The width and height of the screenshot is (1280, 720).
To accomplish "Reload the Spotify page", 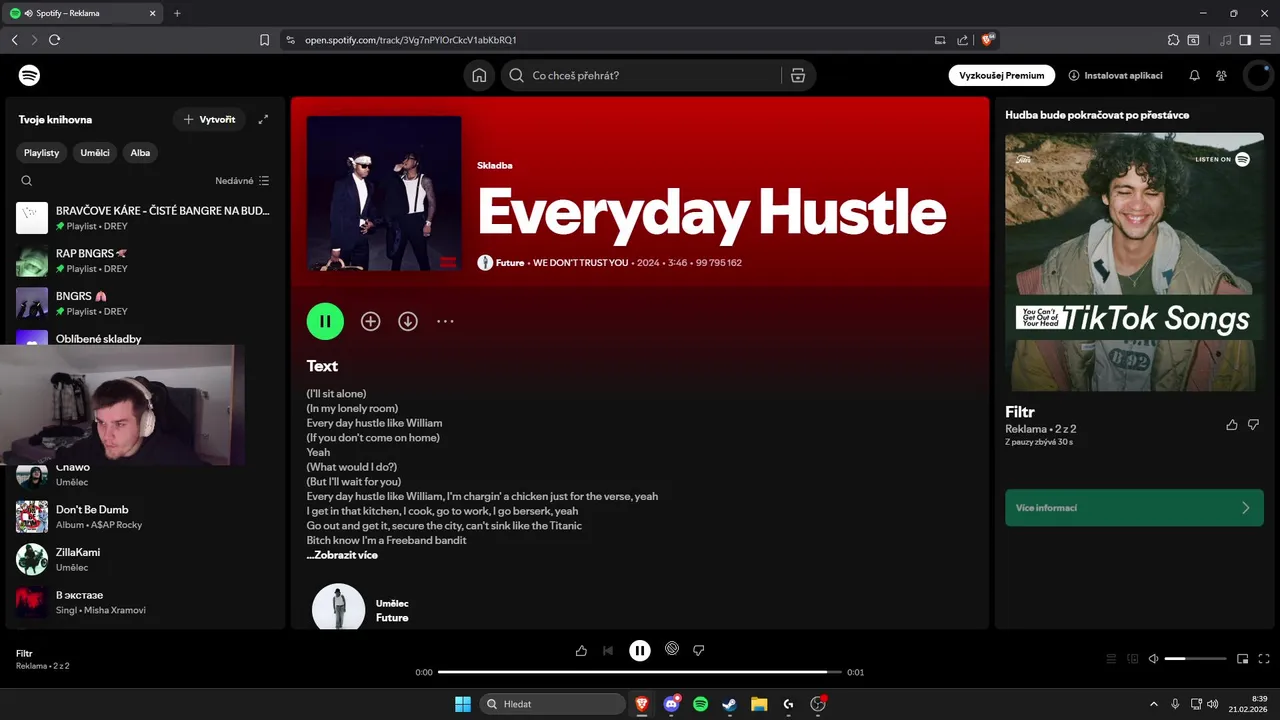I will [54, 40].
